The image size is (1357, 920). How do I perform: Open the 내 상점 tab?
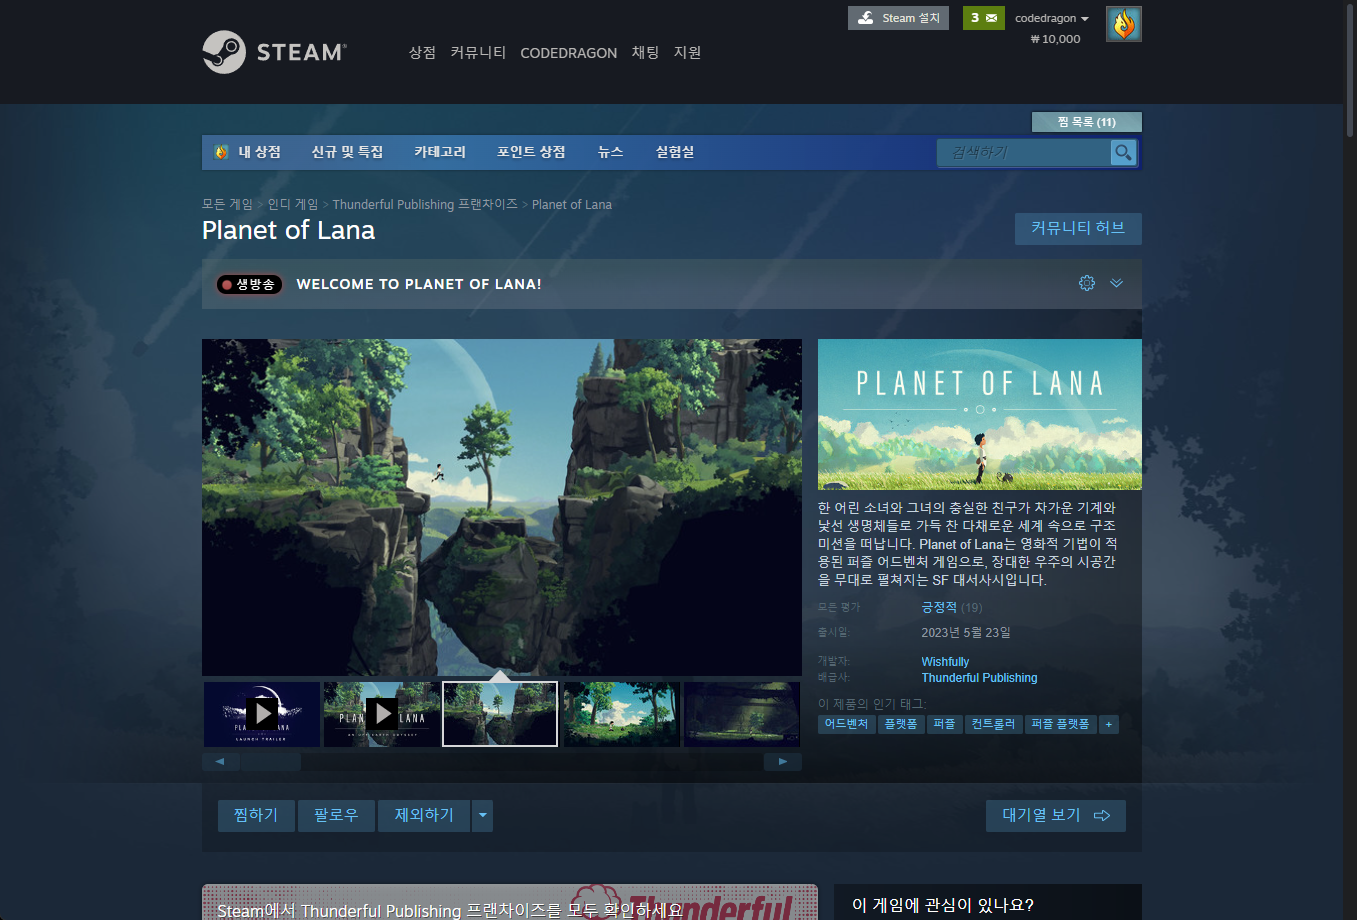click(248, 152)
